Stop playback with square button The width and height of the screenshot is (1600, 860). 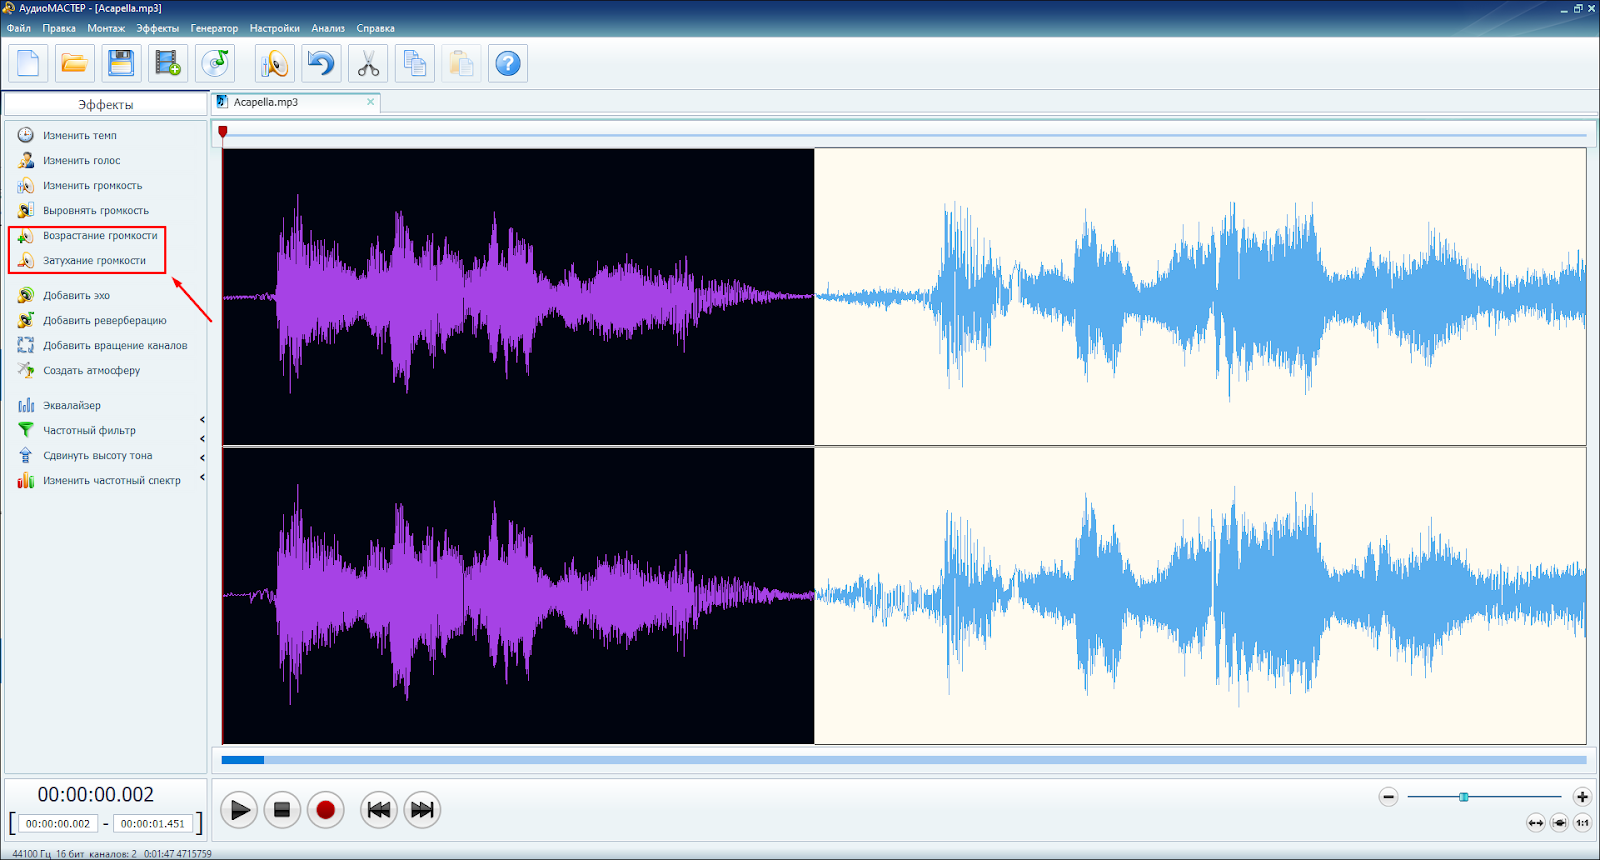282,810
